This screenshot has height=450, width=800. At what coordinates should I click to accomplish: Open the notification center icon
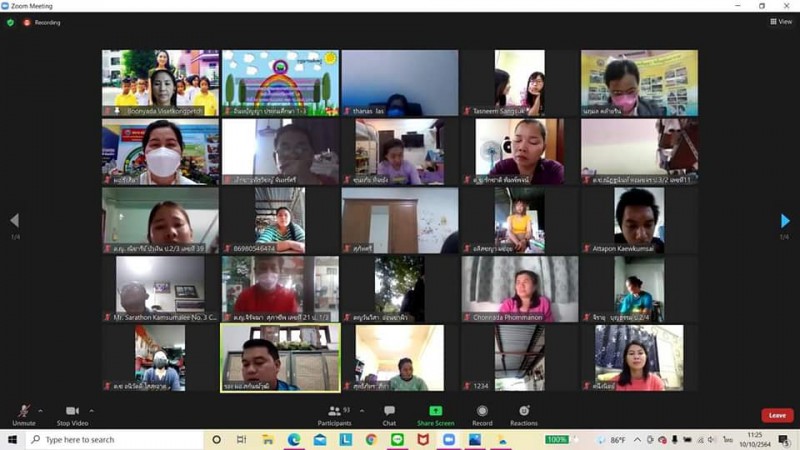tap(784, 440)
